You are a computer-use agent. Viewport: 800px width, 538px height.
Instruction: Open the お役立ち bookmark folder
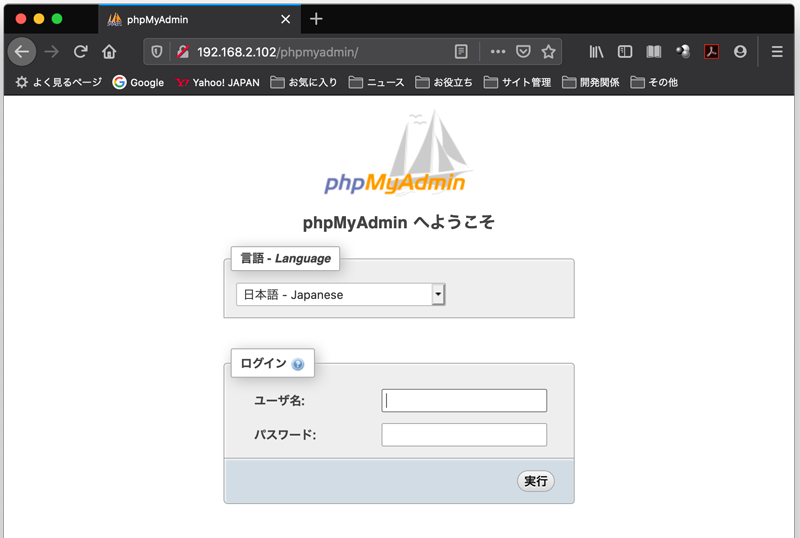(x=444, y=82)
